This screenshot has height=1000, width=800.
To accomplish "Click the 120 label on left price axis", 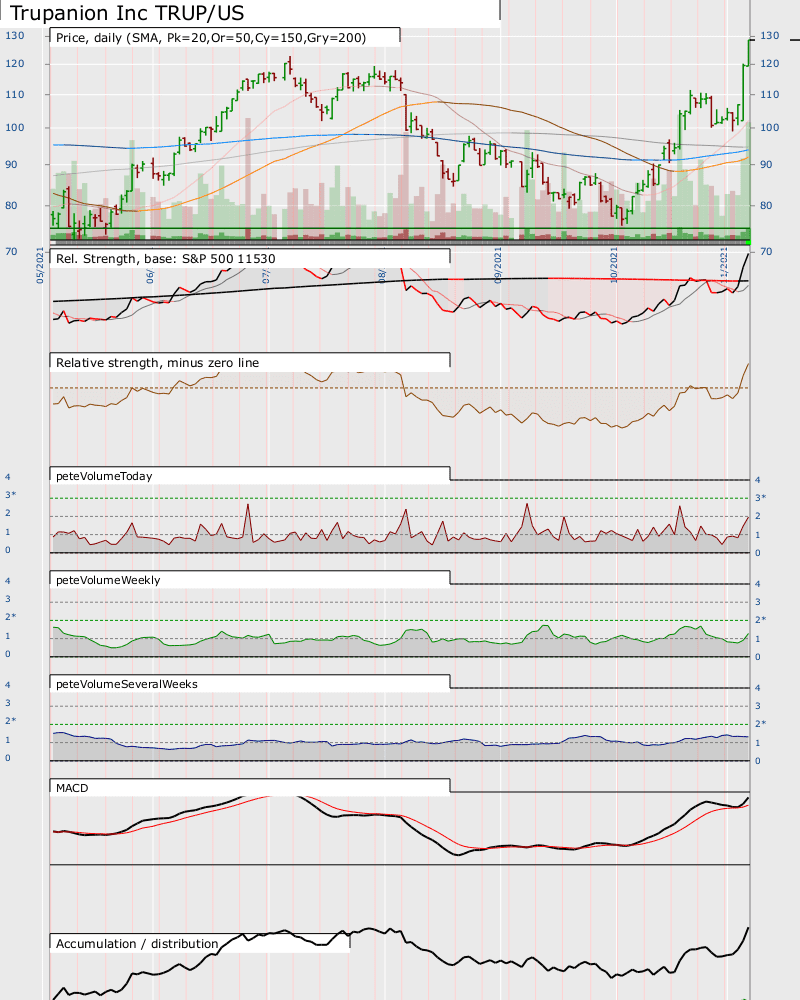I will (15, 64).
